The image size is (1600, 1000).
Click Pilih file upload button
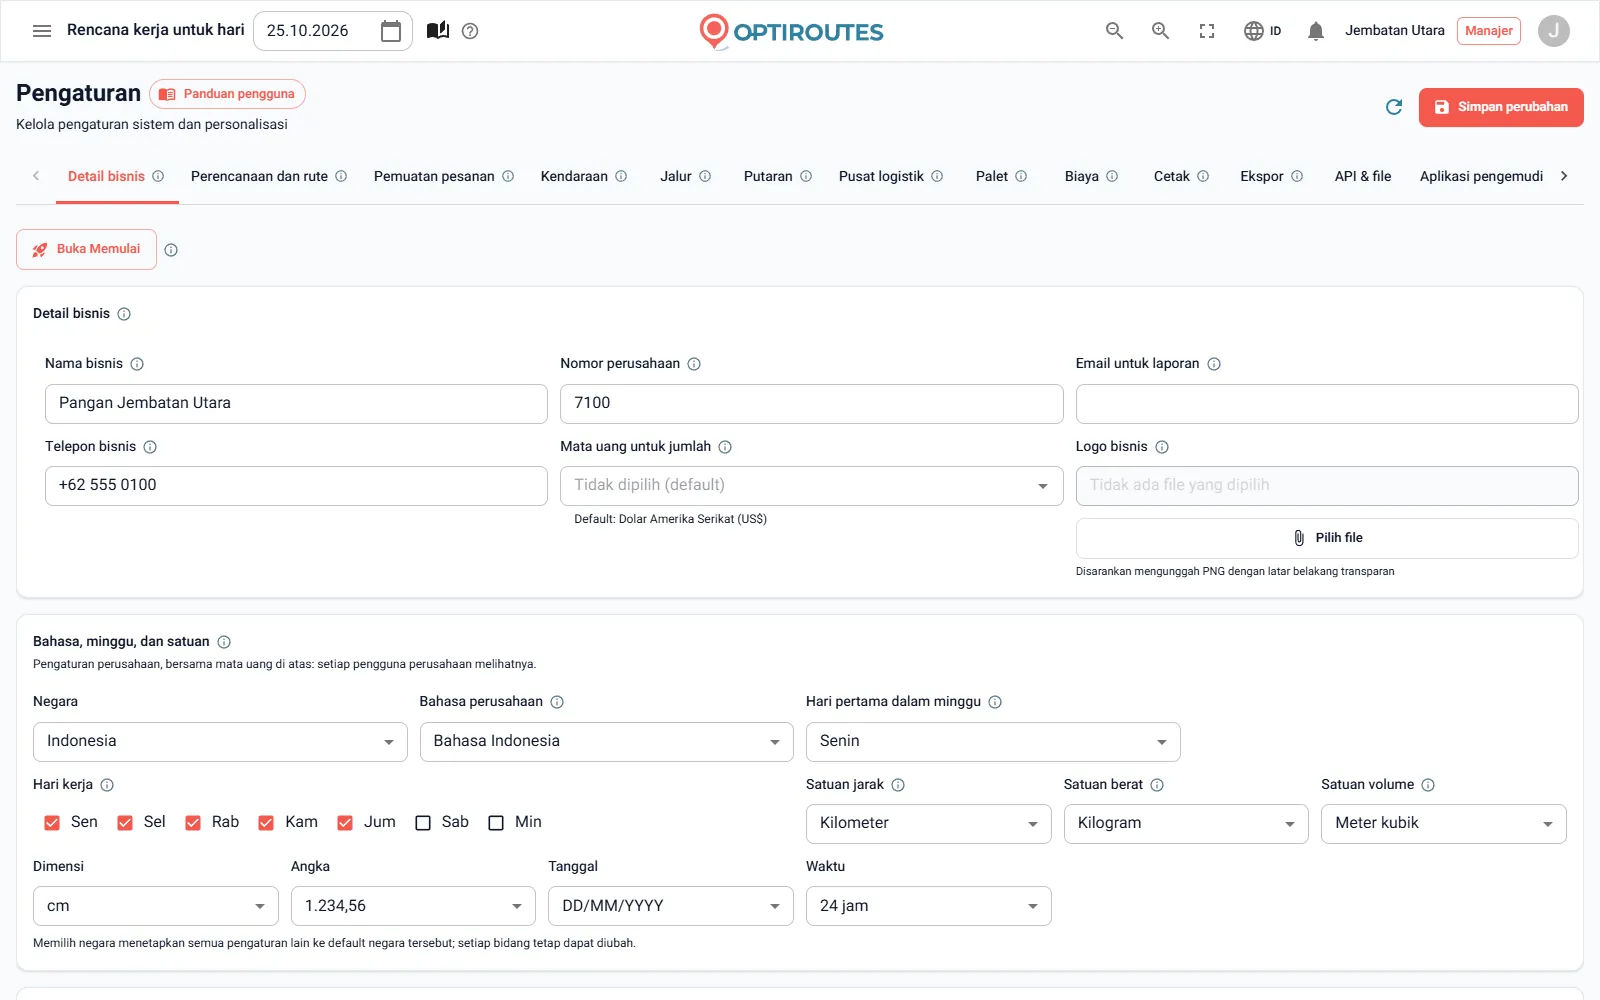pyautogui.click(x=1327, y=538)
